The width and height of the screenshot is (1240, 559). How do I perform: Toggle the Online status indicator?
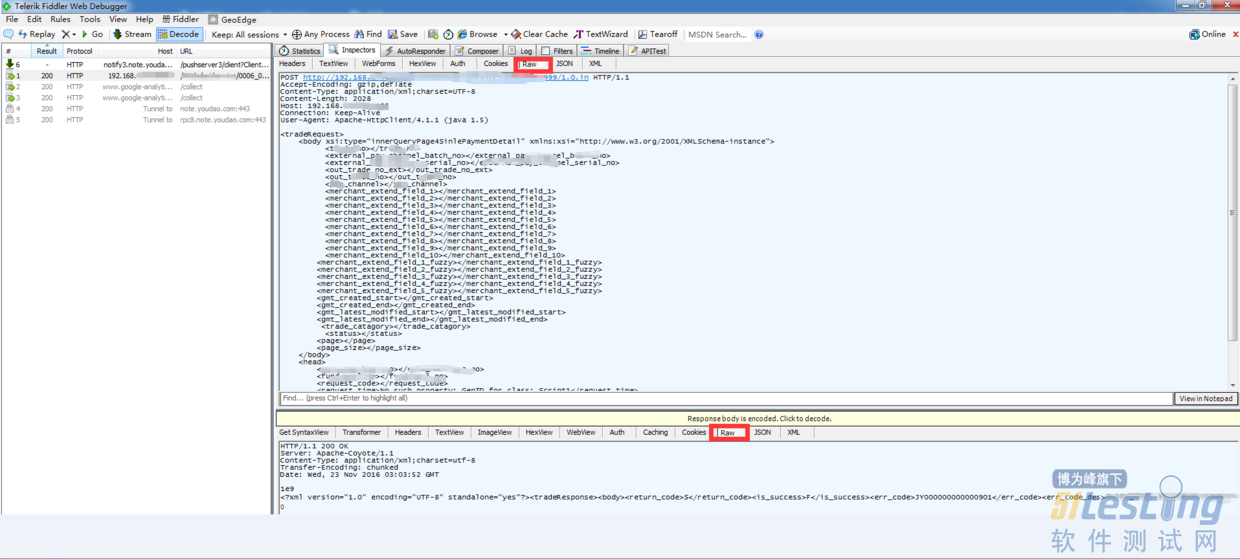[x=1207, y=34]
